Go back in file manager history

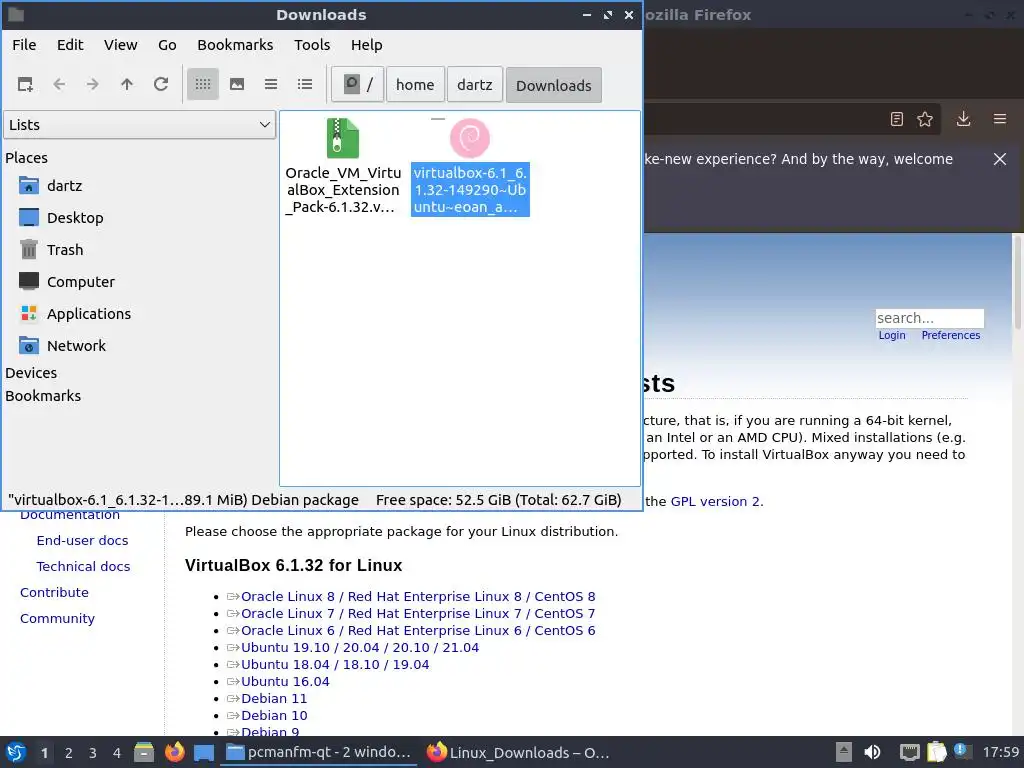[x=59, y=84]
